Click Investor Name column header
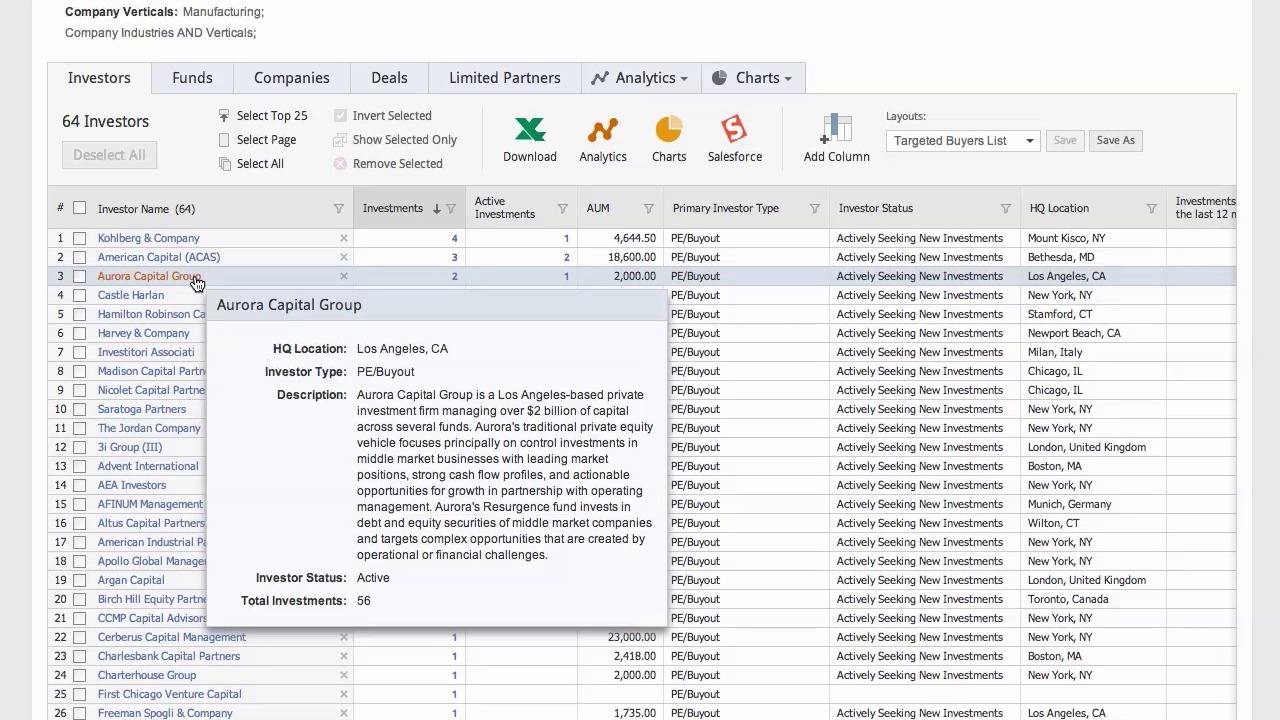This screenshot has width=1280, height=720. click(146, 209)
